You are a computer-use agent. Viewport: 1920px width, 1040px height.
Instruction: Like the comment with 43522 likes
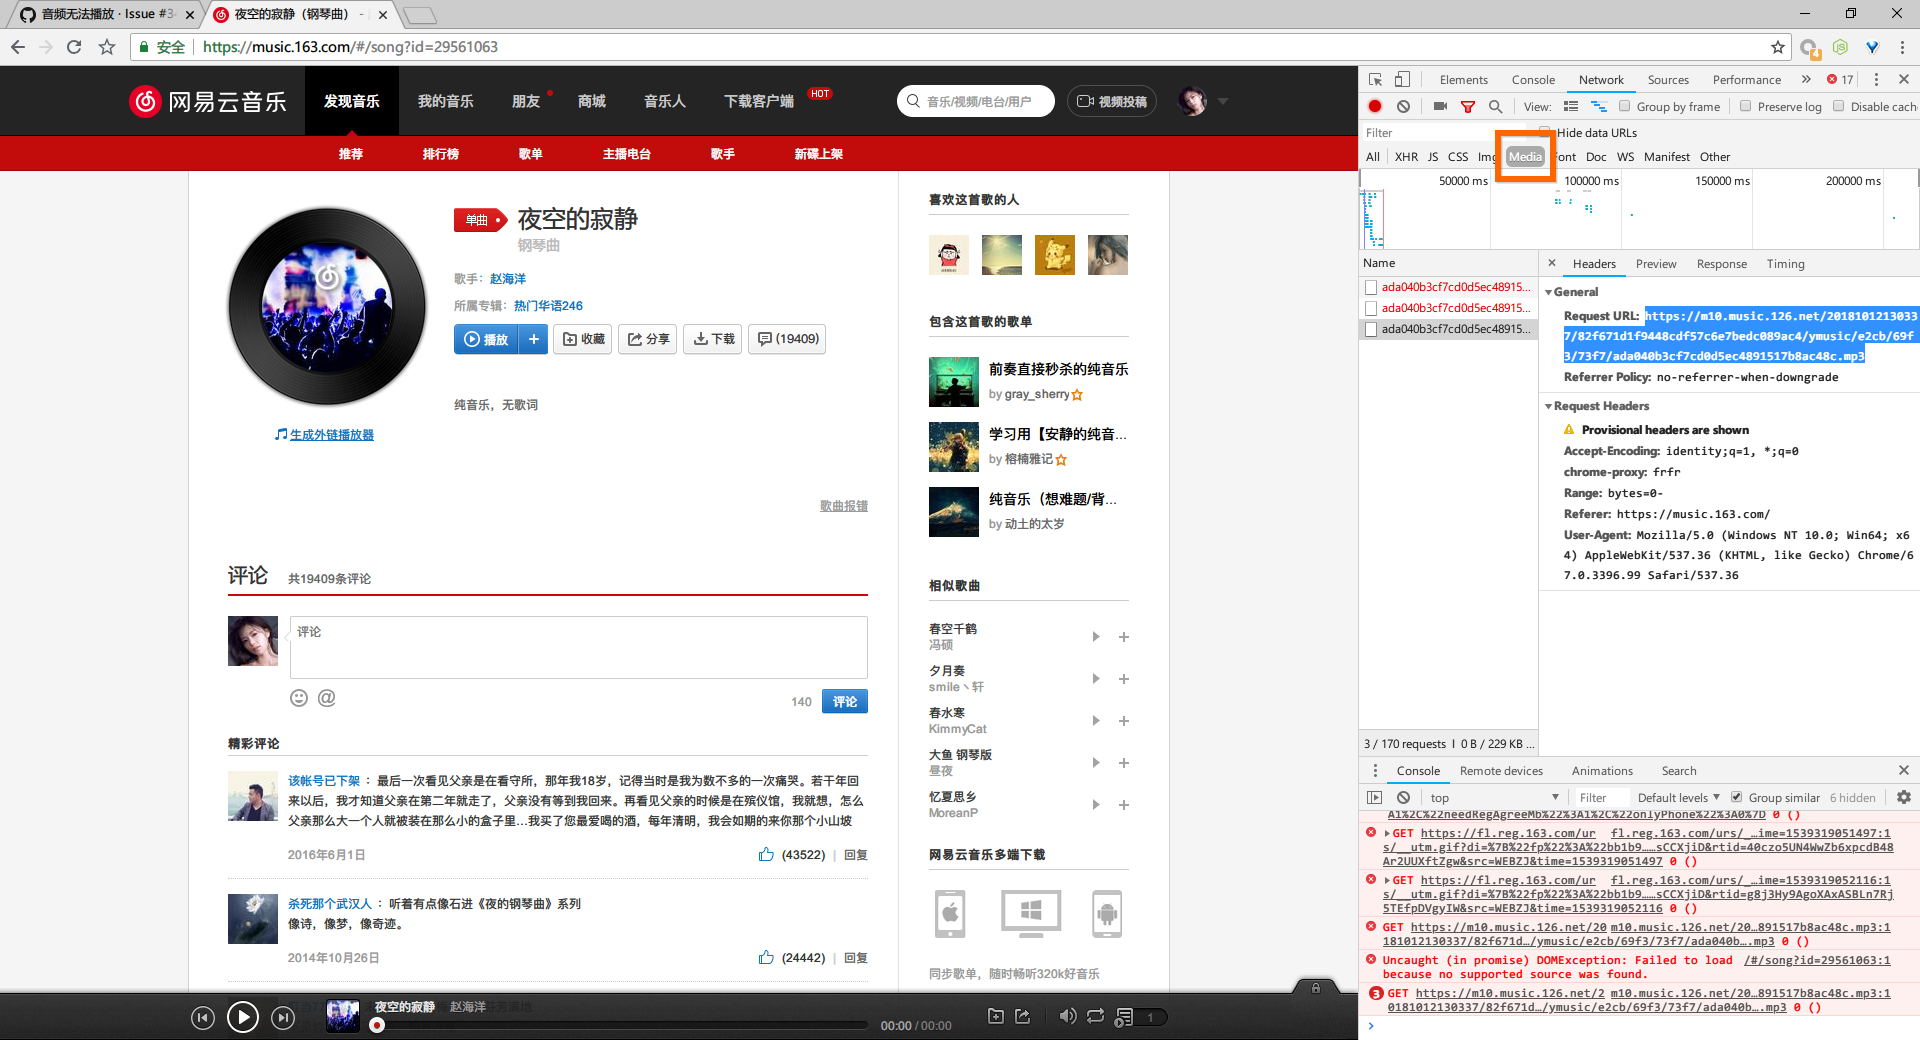click(x=766, y=854)
